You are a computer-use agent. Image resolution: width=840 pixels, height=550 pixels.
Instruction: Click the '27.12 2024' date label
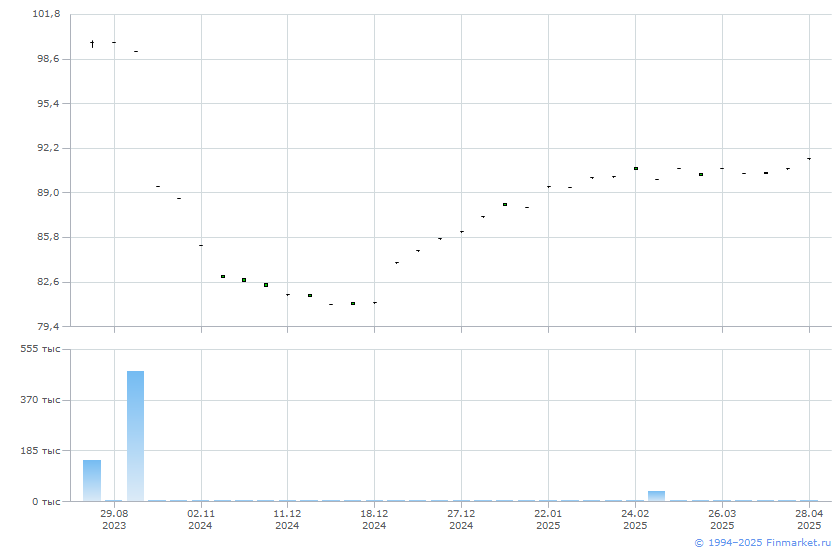click(x=461, y=519)
